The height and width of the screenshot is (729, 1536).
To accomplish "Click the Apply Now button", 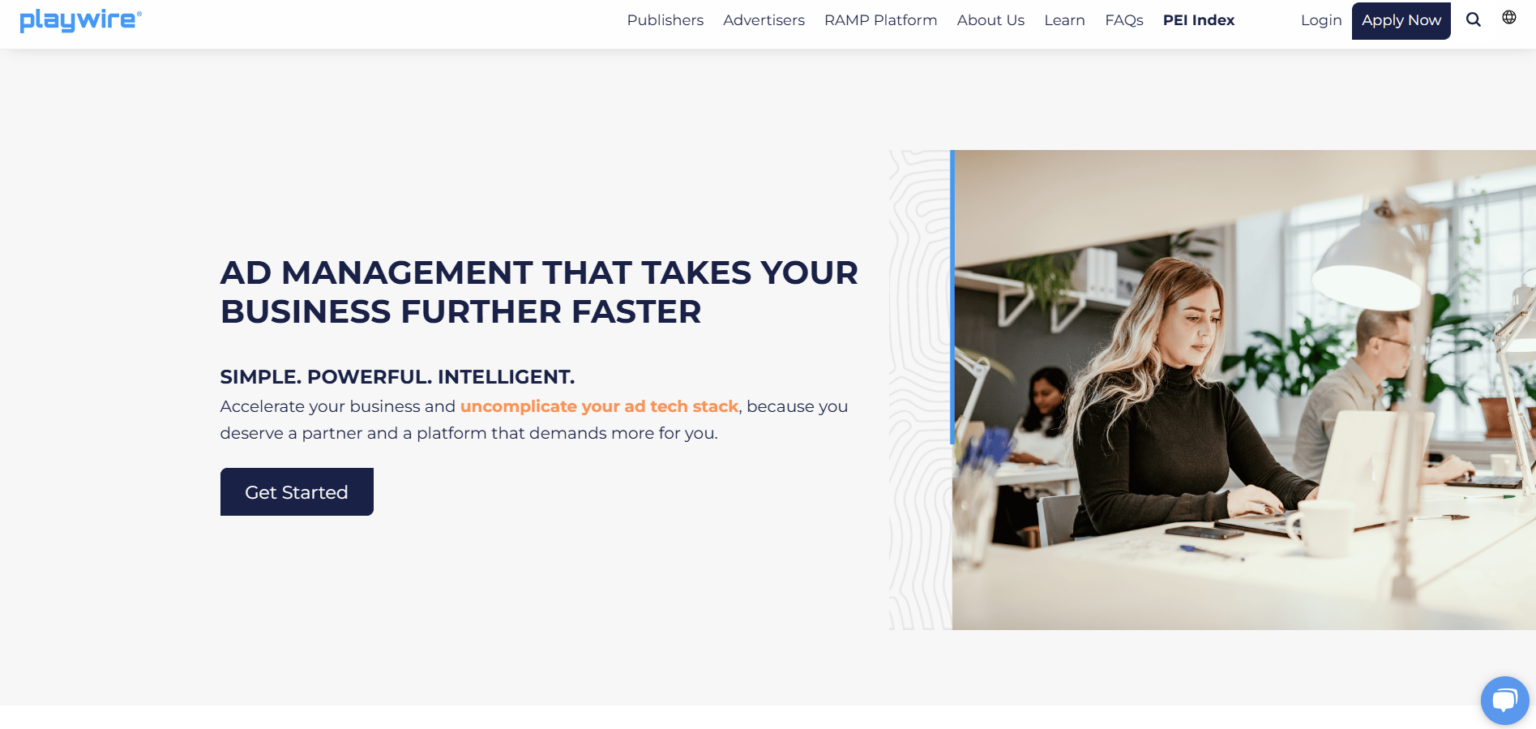I will point(1400,20).
